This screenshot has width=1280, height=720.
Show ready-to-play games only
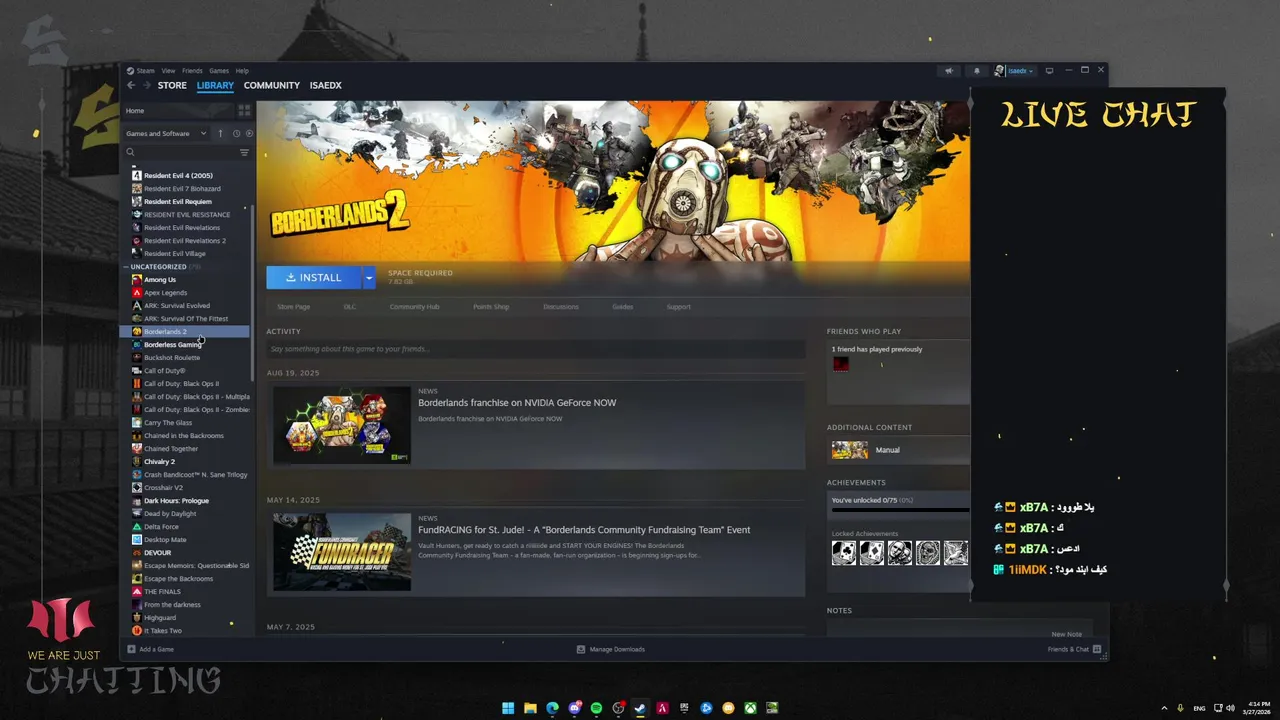click(249, 133)
